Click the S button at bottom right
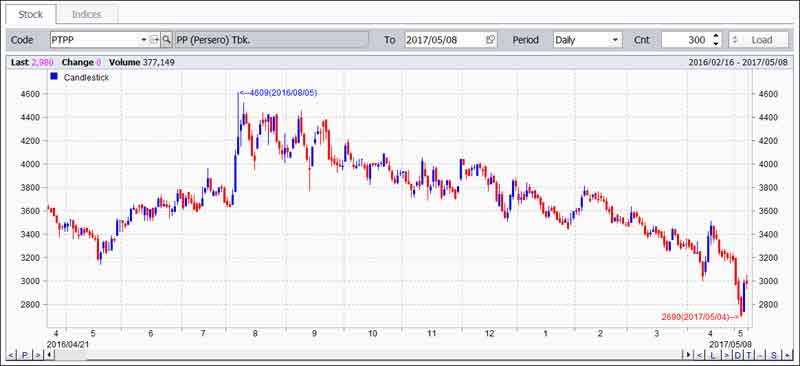Image resolution: width=800 pixels, height=366 pixels. (x=773, y=355)
